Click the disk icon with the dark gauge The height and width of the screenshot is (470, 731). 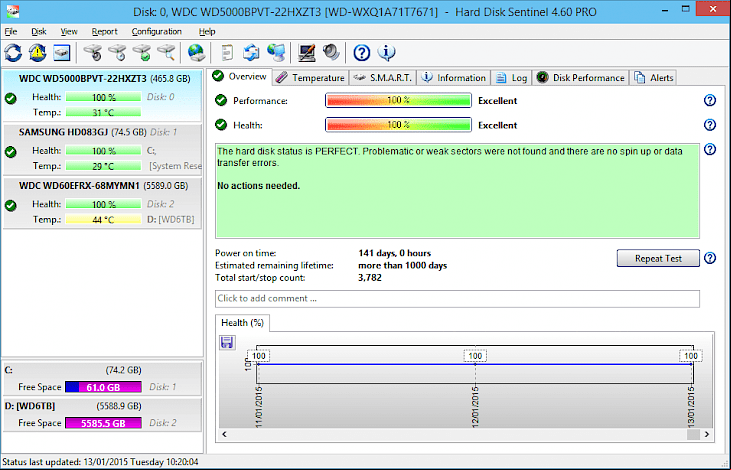click(93, 53)
